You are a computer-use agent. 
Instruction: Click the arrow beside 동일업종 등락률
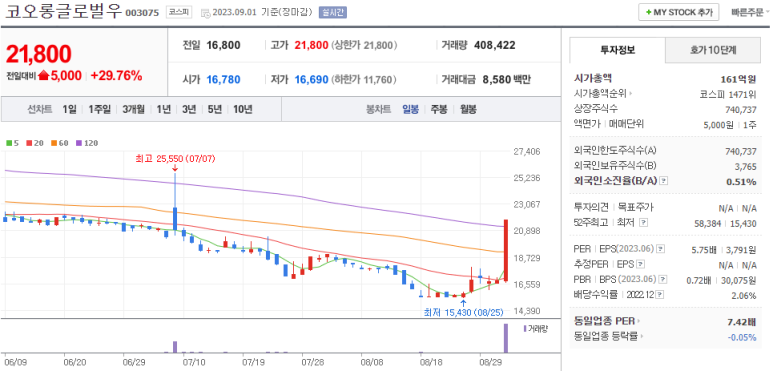pyautogui.click(x=642, y=337)
